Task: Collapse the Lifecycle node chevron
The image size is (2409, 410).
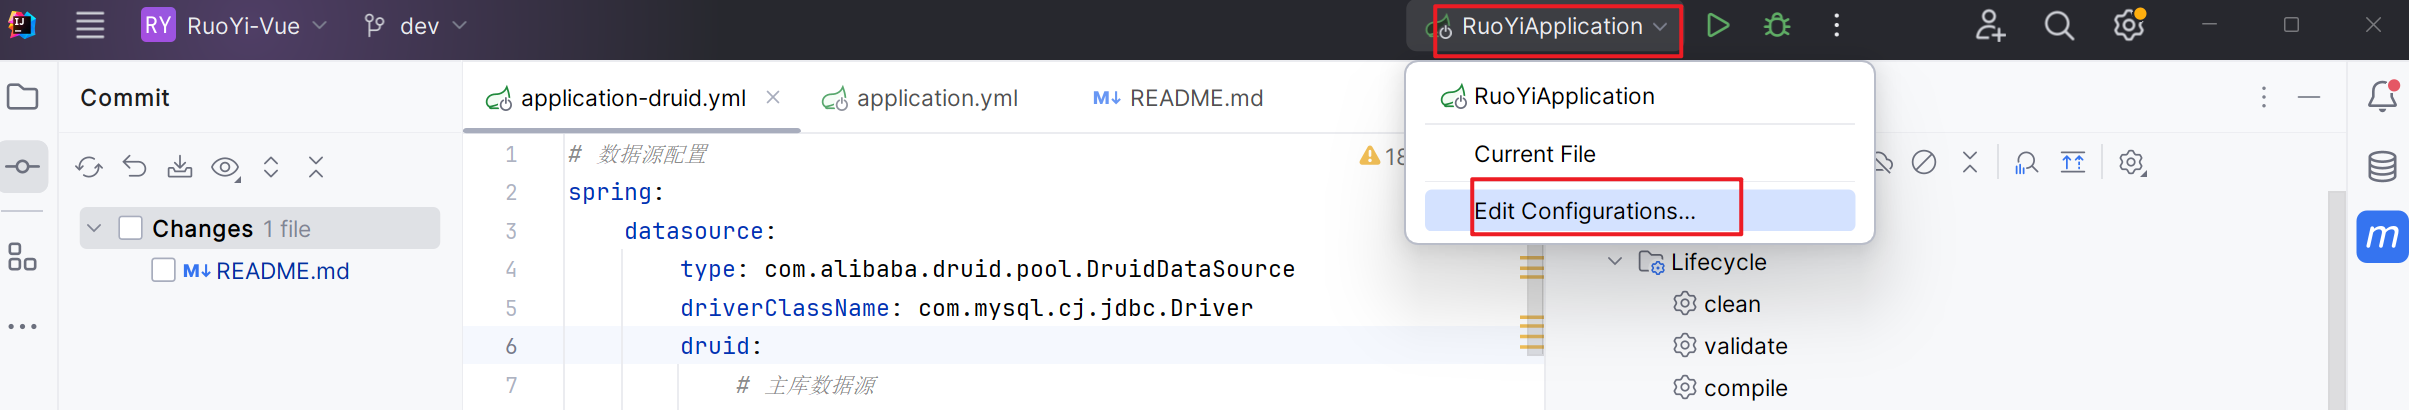Action: click(x=1615, y=262)
